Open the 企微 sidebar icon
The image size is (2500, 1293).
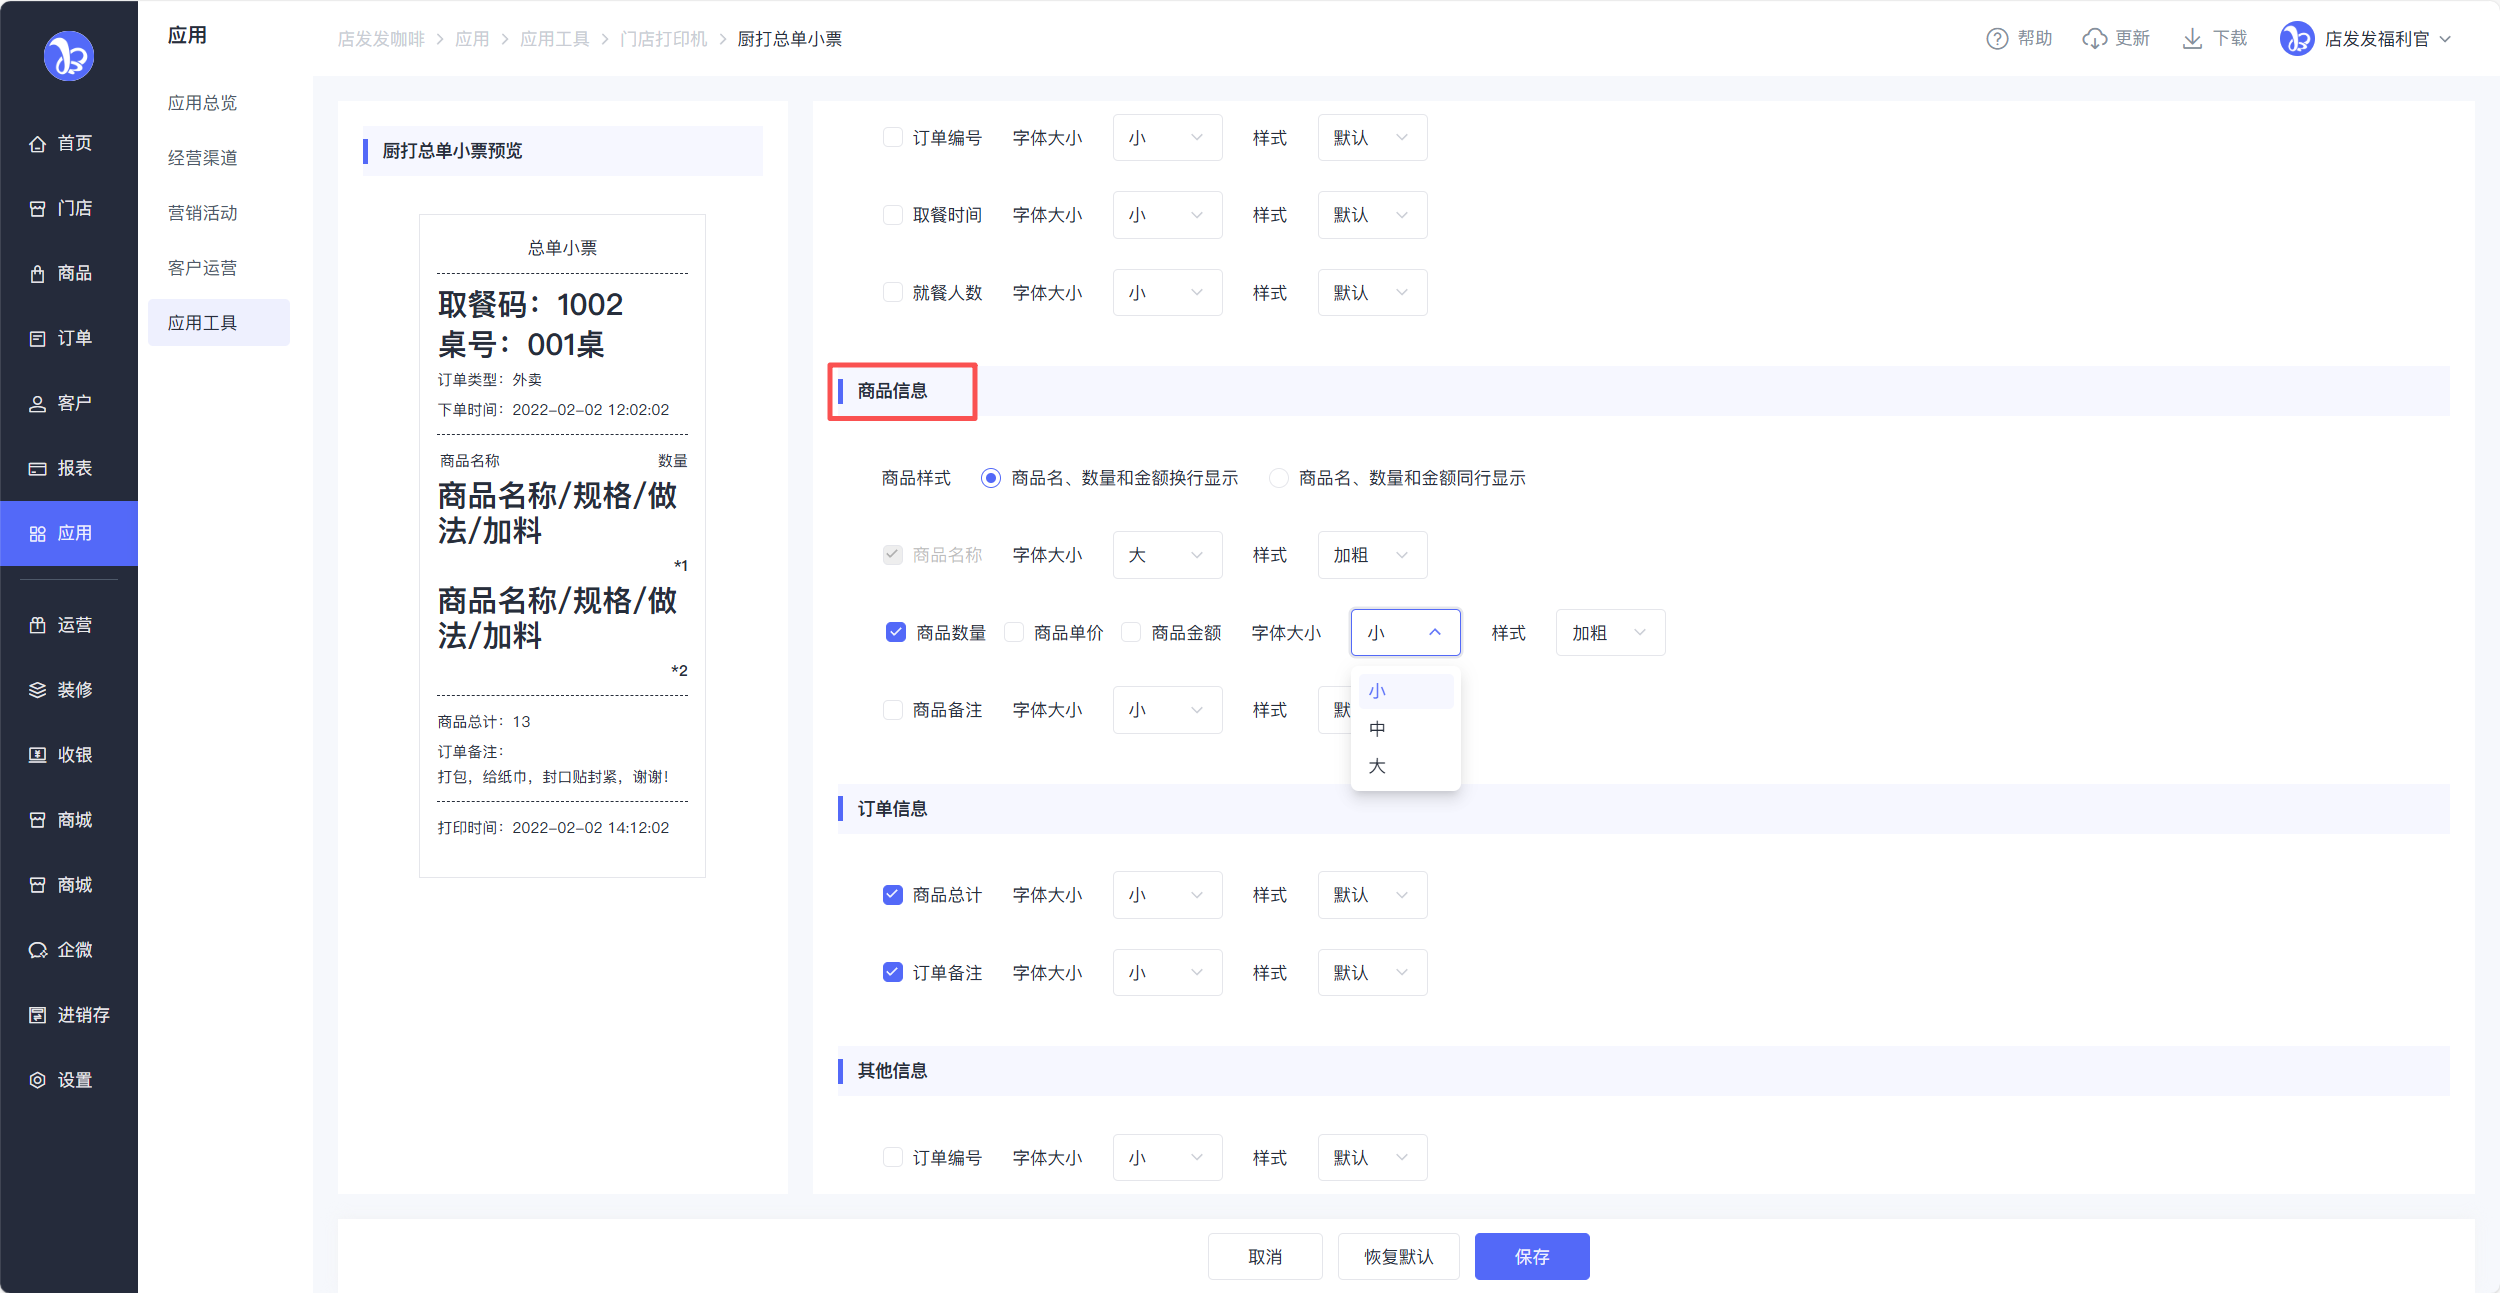(x=38, y=950)
